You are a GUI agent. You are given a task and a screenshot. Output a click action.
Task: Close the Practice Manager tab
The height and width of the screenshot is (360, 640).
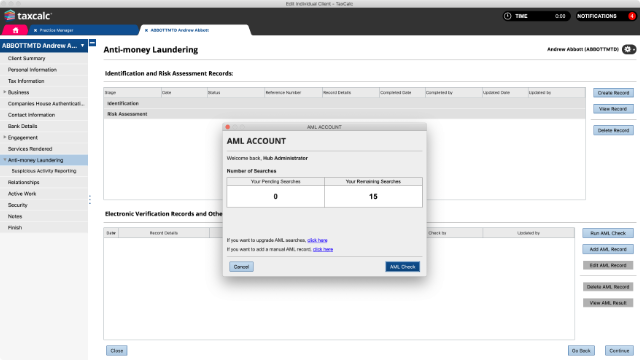click(x=36, y=30)
